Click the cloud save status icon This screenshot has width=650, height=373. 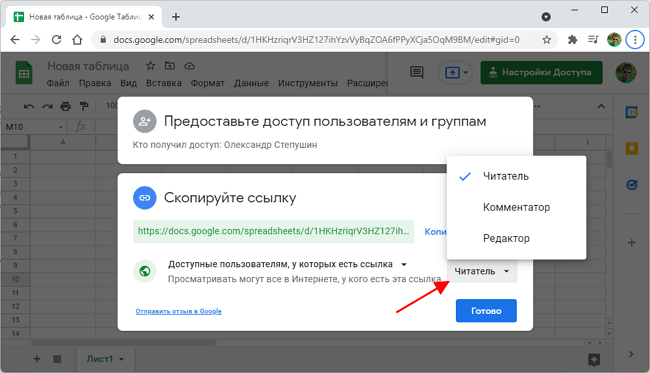pyautogui.click(x=189, y=65)
